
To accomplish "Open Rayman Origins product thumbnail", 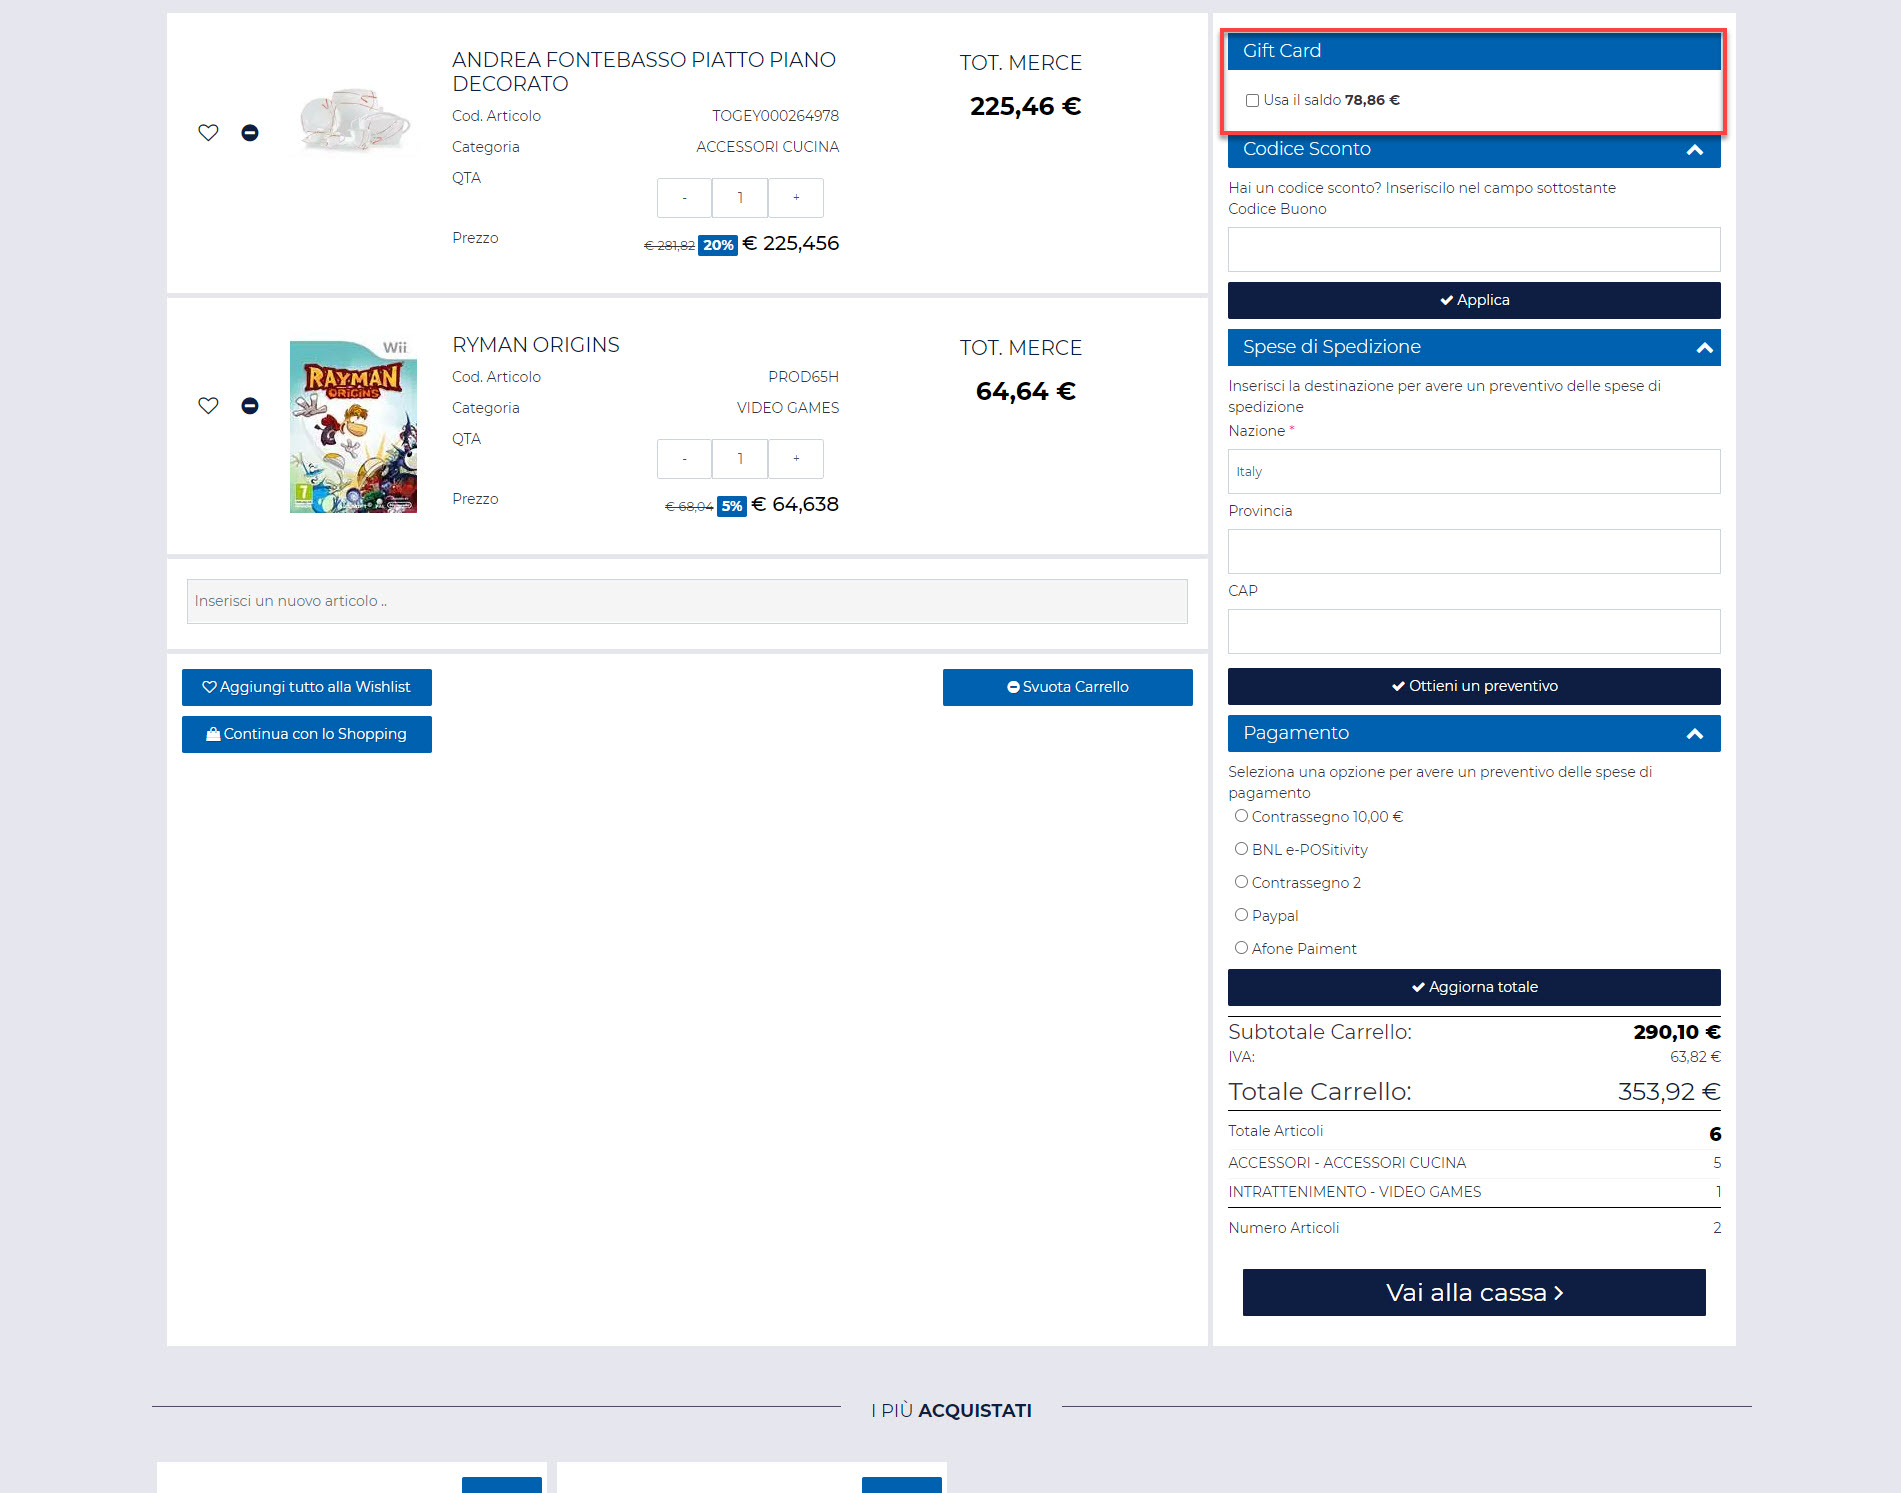I will pos(353,427).
